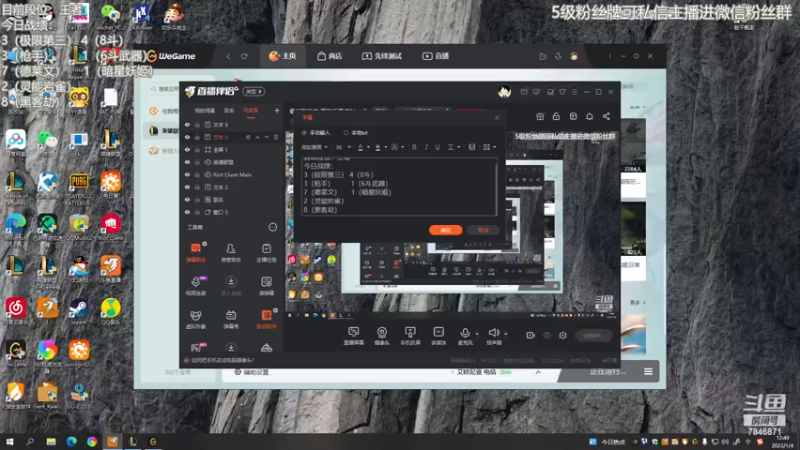Toggle visibility of 窗口 5 source
This screenshot has width=800, height=450.
(x=187, y=212)
